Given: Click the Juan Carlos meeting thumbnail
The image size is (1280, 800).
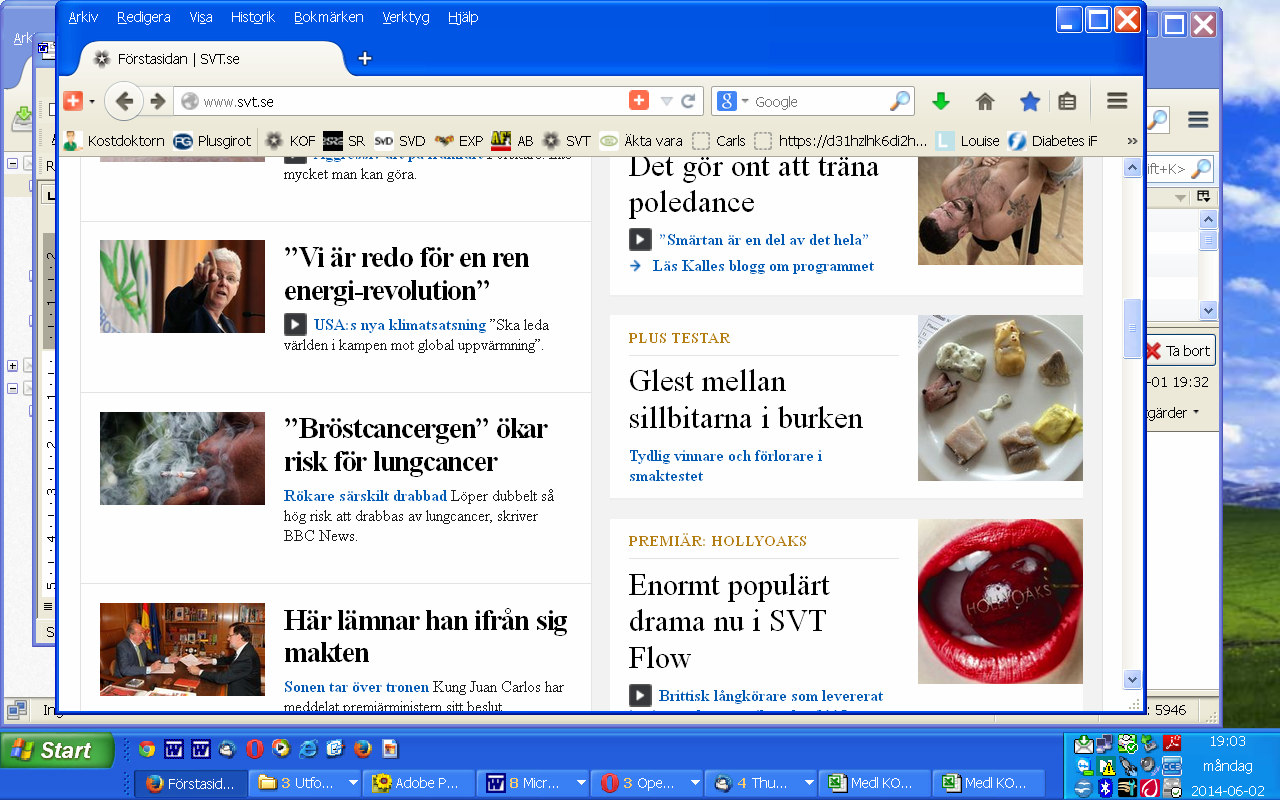Looking at the screenshot, I should coord(182,649).
